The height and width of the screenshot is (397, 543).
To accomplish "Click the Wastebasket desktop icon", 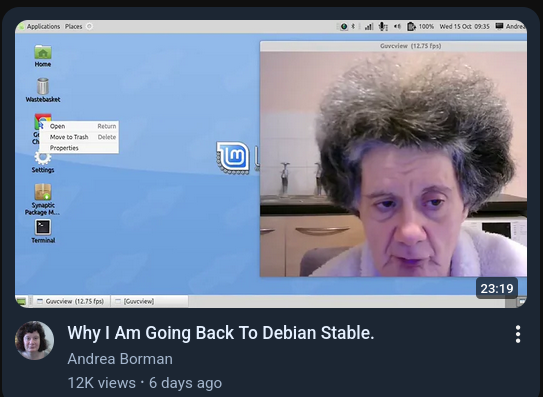I will coord(43,90).
